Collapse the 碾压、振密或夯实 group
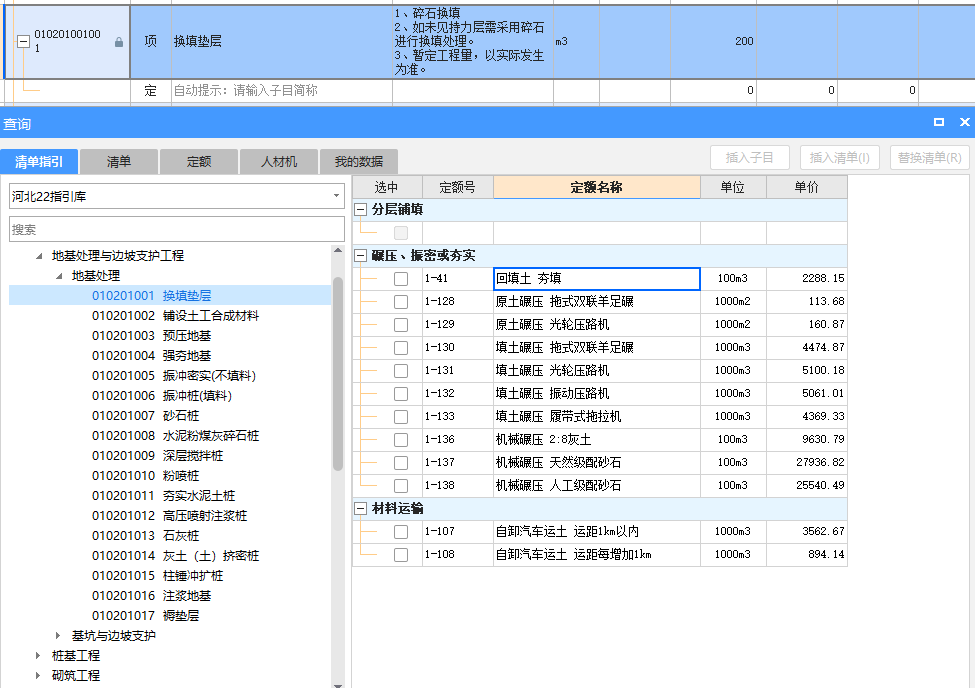Screen dimensions: 975x688 361,256
